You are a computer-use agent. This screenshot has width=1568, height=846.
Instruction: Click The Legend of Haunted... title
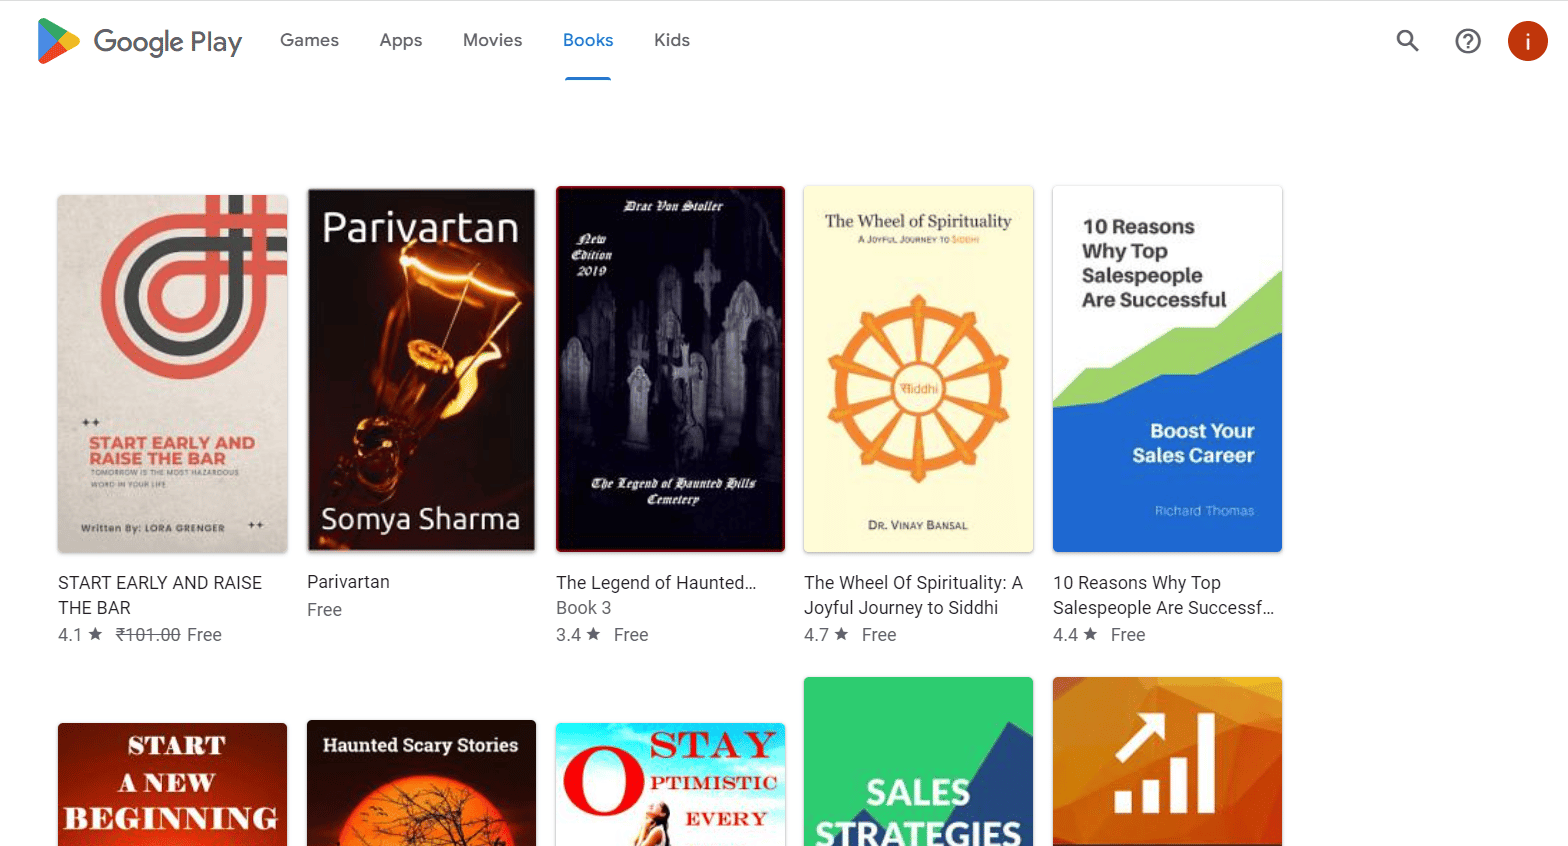[656, 583]
